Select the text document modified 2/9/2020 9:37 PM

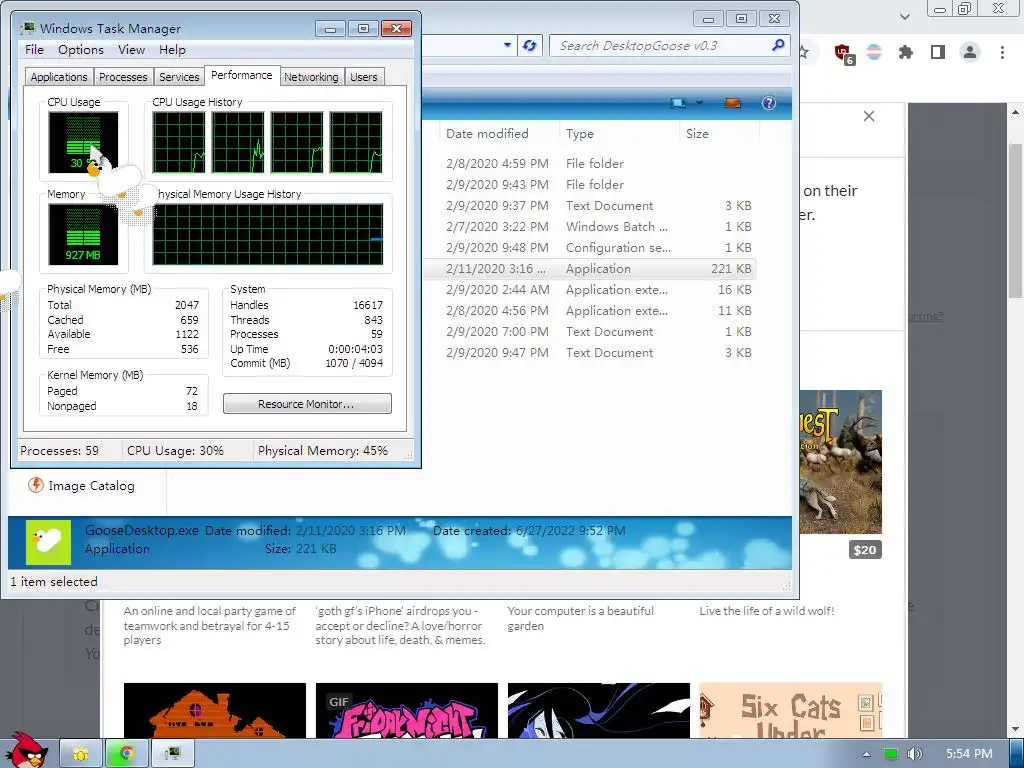[x=589, y=206]
